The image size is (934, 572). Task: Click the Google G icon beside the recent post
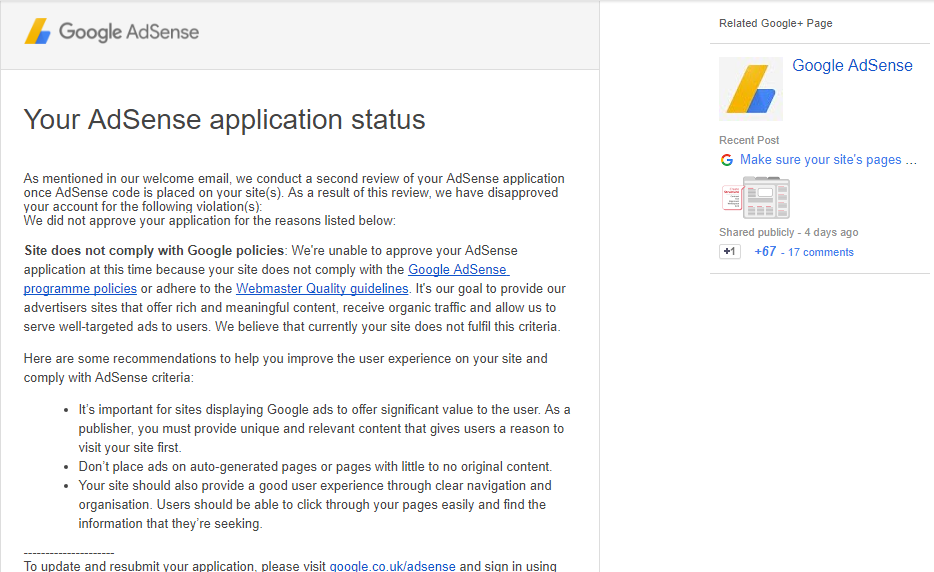[726, 160]
